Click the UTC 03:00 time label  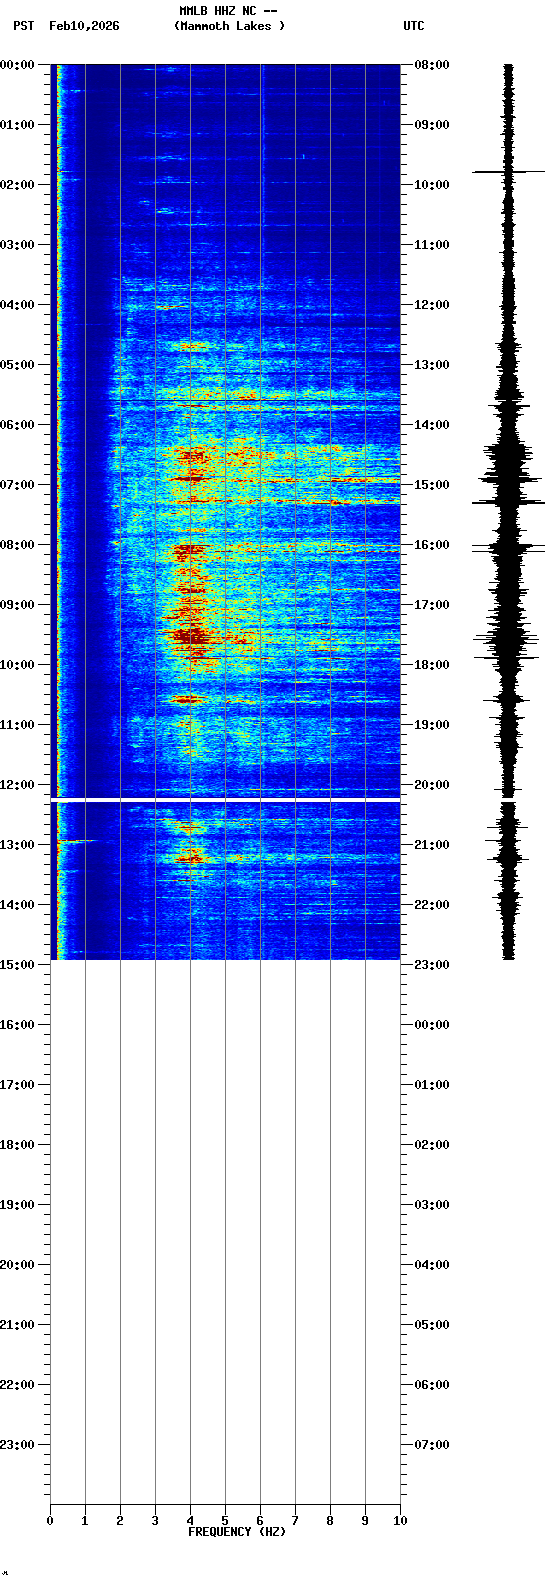coord(432,1205)
